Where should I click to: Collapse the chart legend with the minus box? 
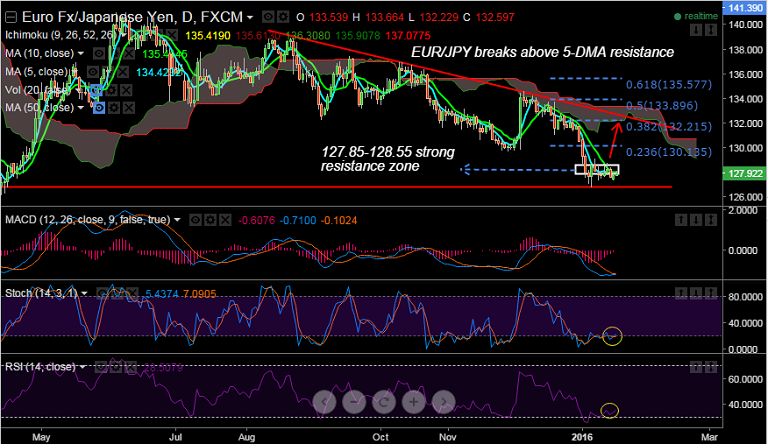[x=10, y=18]
